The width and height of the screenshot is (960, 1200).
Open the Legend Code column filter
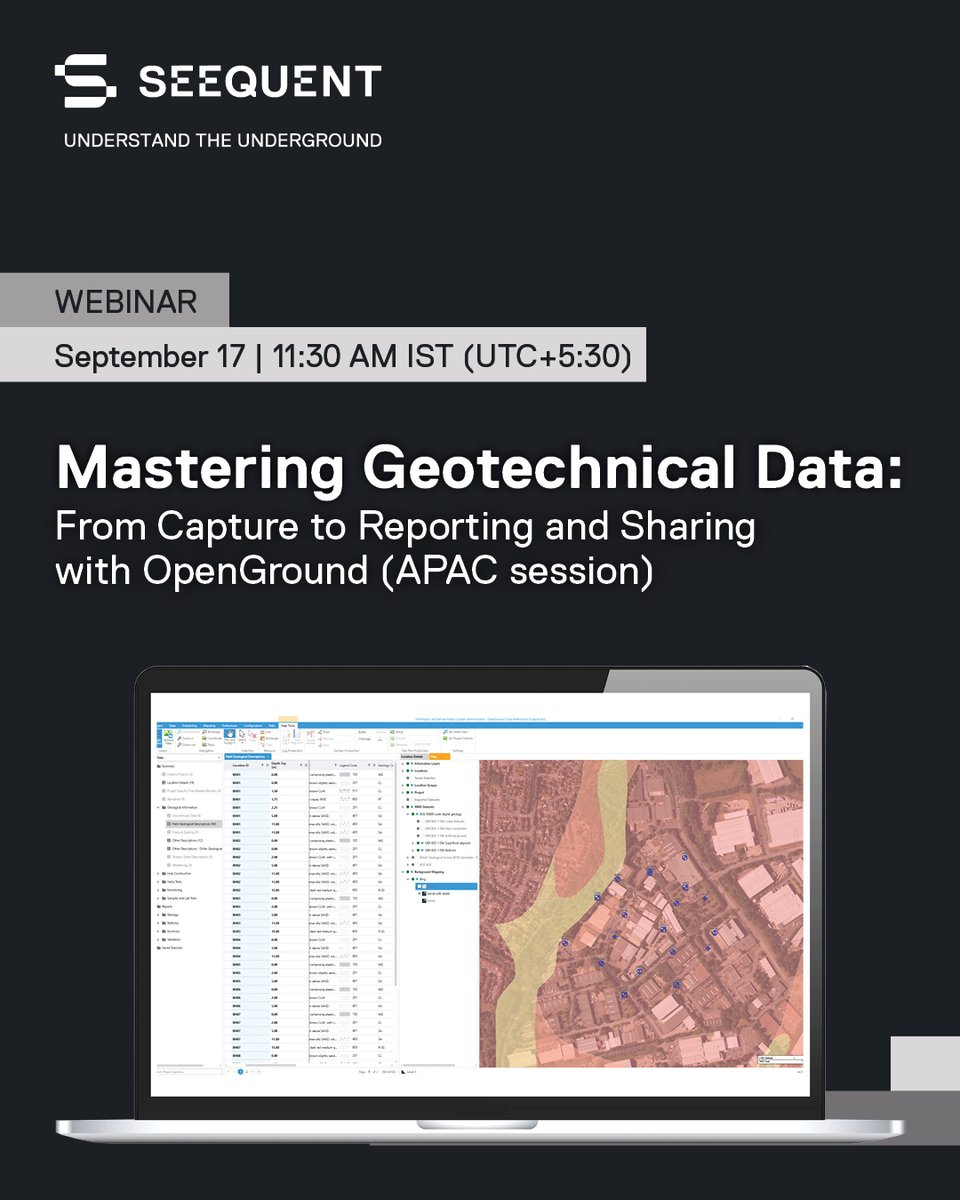point(369,765)
